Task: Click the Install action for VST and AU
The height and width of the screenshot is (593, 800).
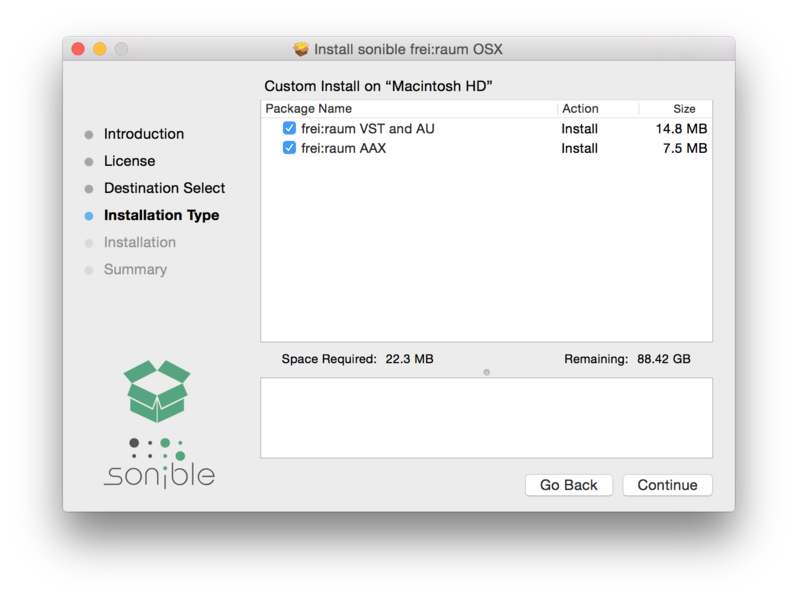Action: (x=580, y=129)
